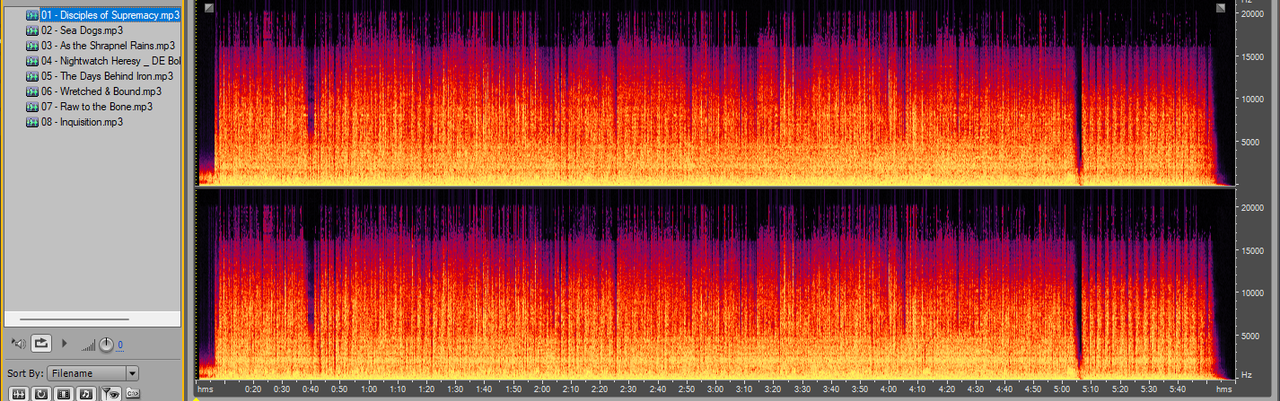Open the Sort By Filename dropdown

tap(93, 373)
